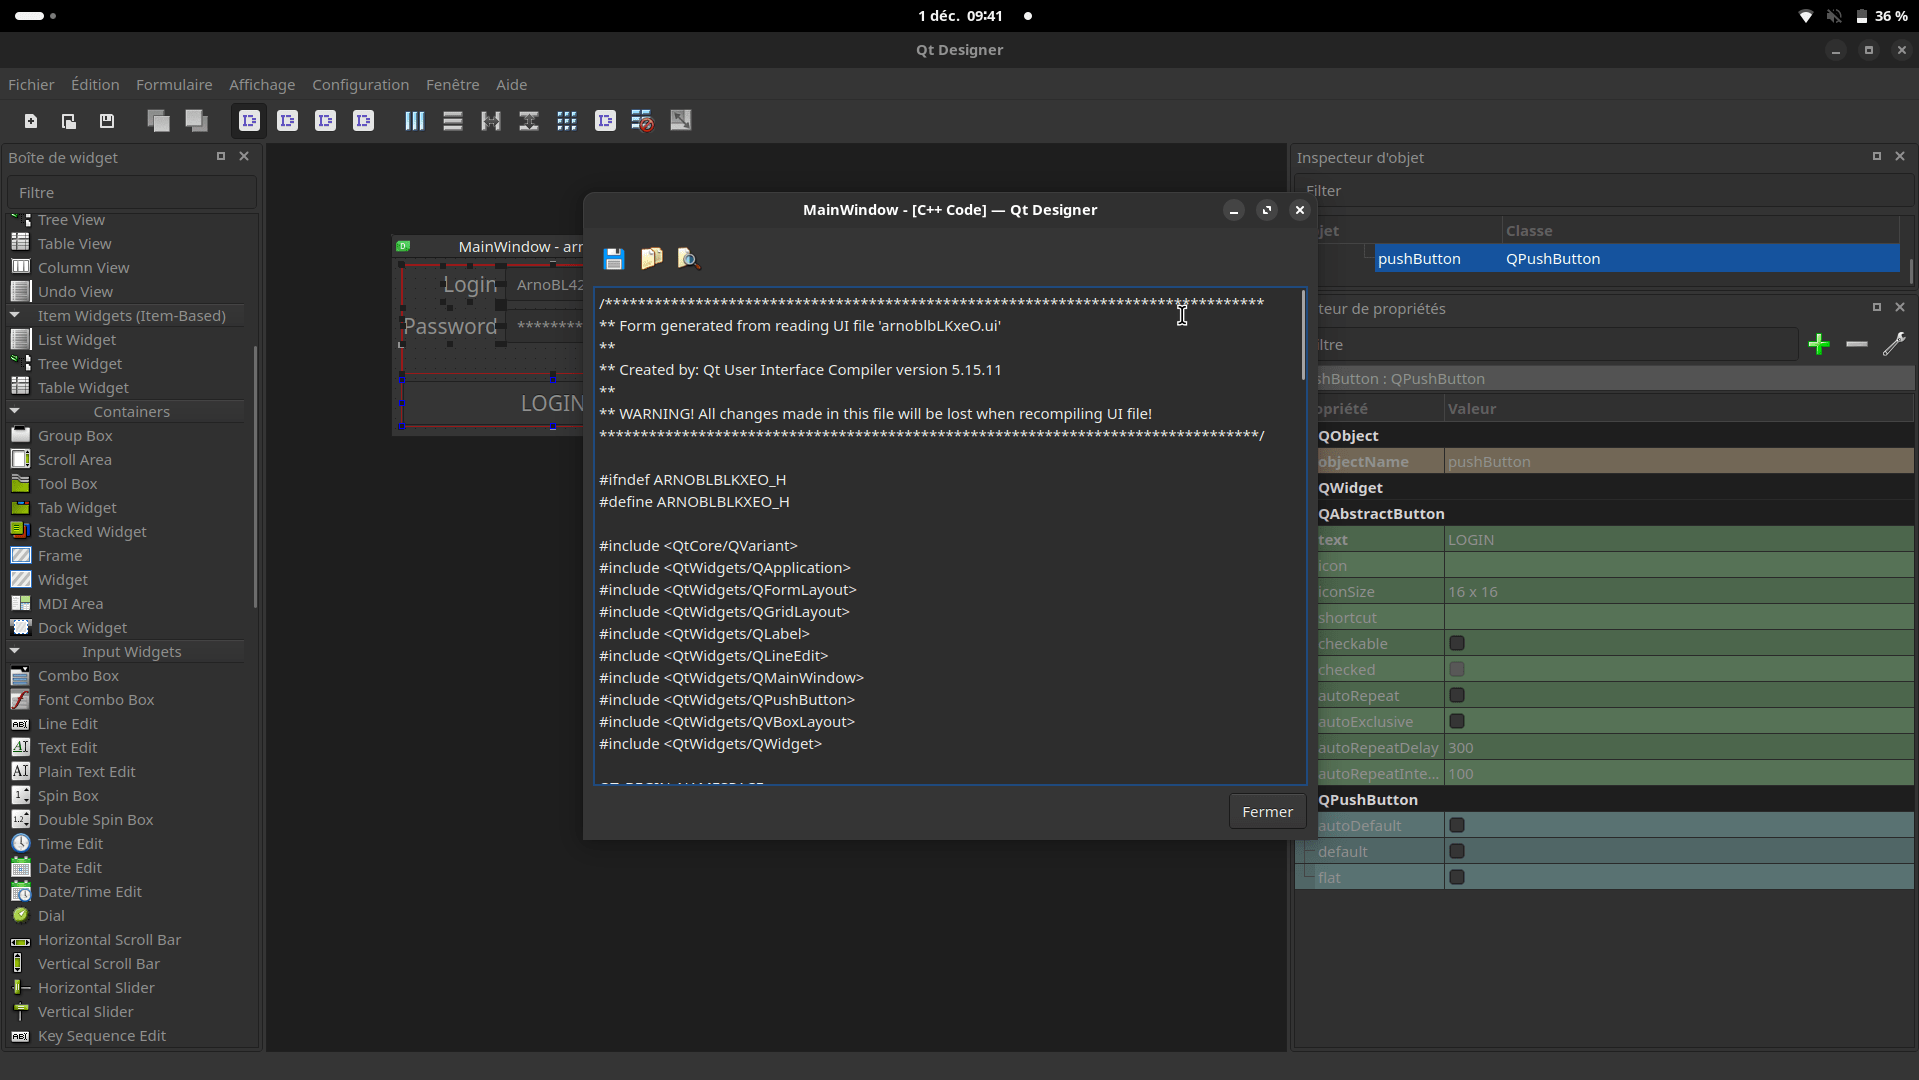1919x1080 pixels.
Task: Remove dynamic property with the minus icon
Action: 1857,345
